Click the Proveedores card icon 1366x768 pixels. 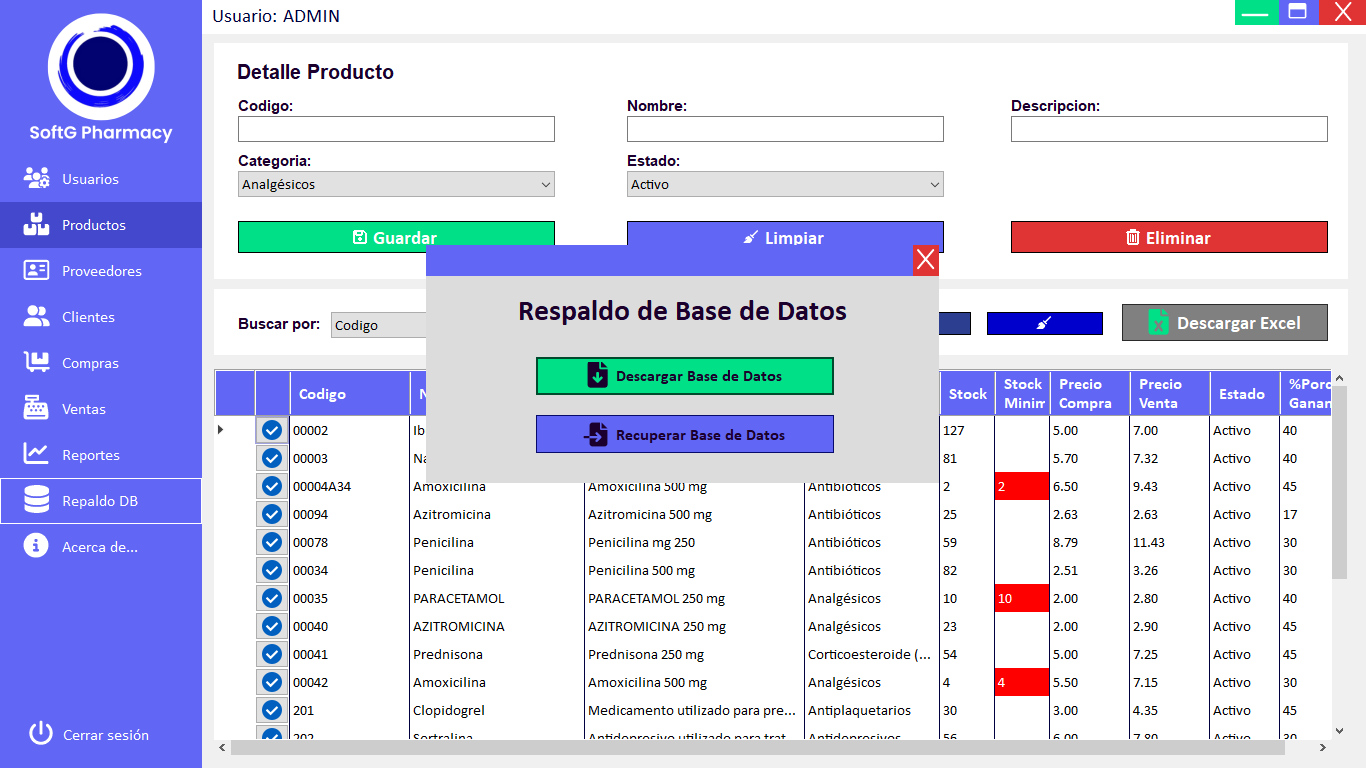point(37,271)
